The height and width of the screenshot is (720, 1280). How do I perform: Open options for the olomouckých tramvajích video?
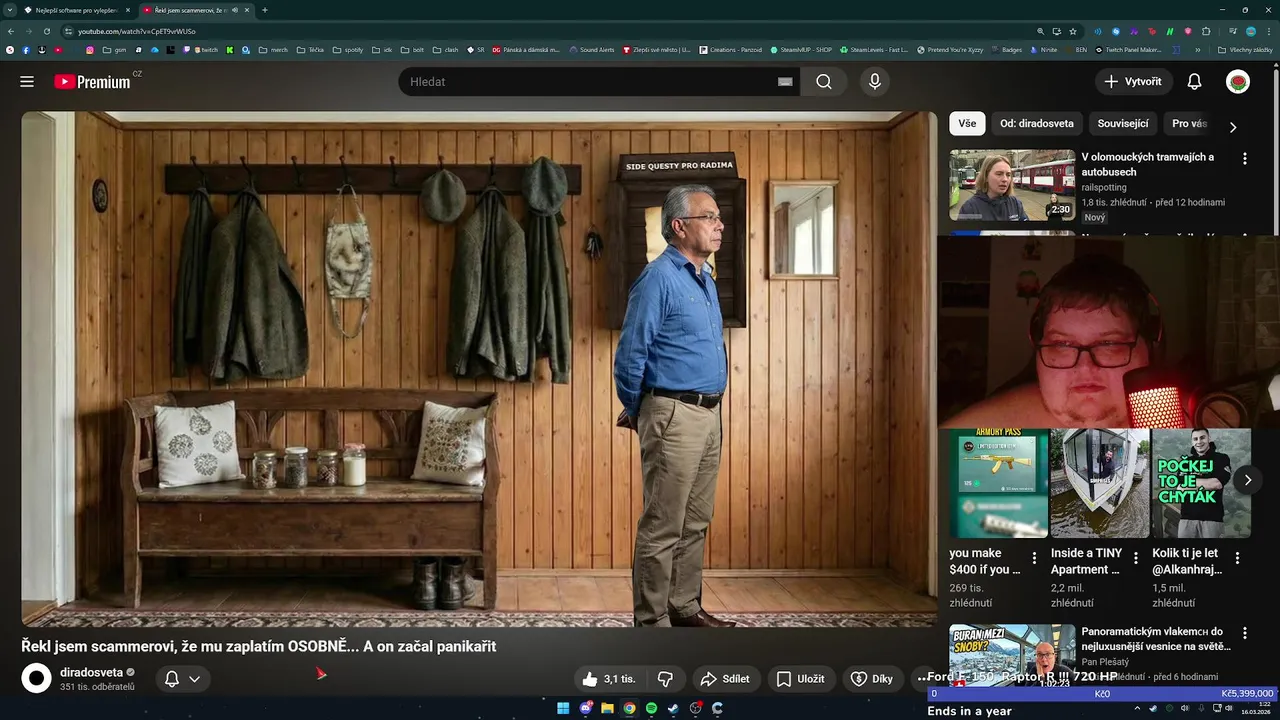coord(1245,159)
